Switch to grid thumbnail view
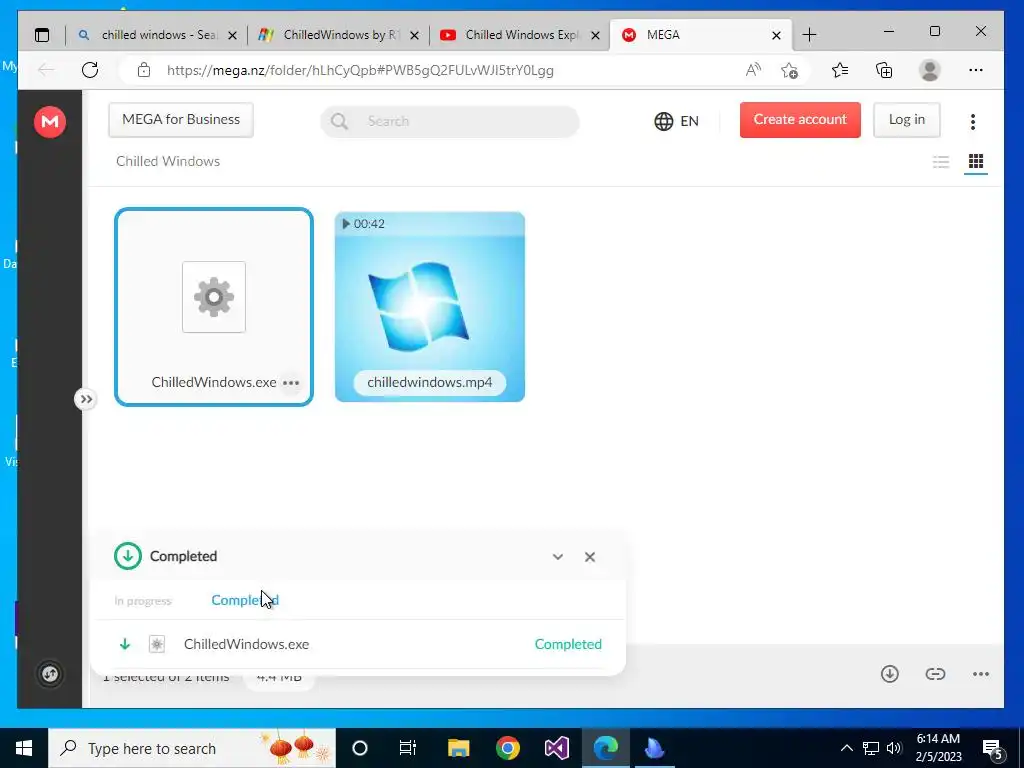 tap(976, 161)
